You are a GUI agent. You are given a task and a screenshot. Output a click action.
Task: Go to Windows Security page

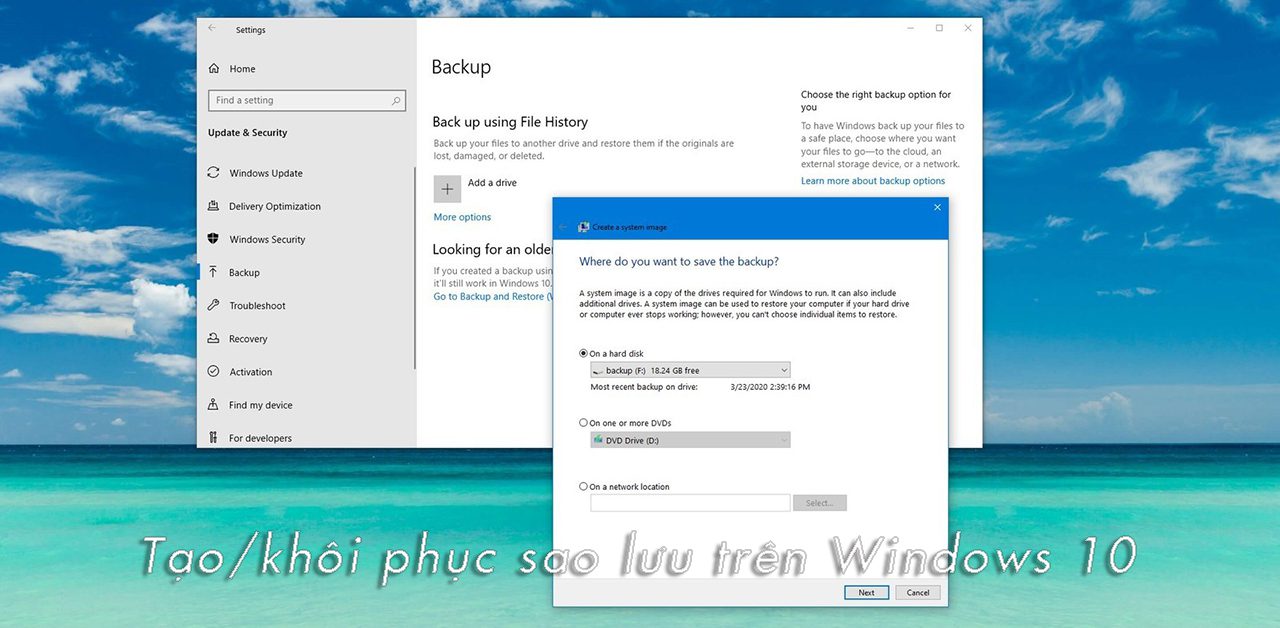tap(267, 239)
